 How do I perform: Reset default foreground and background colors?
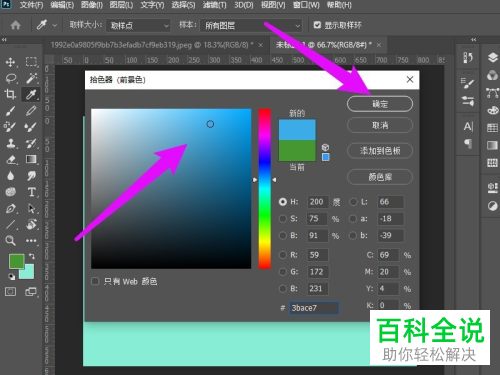pyautogui.click(x=11, y=276)
